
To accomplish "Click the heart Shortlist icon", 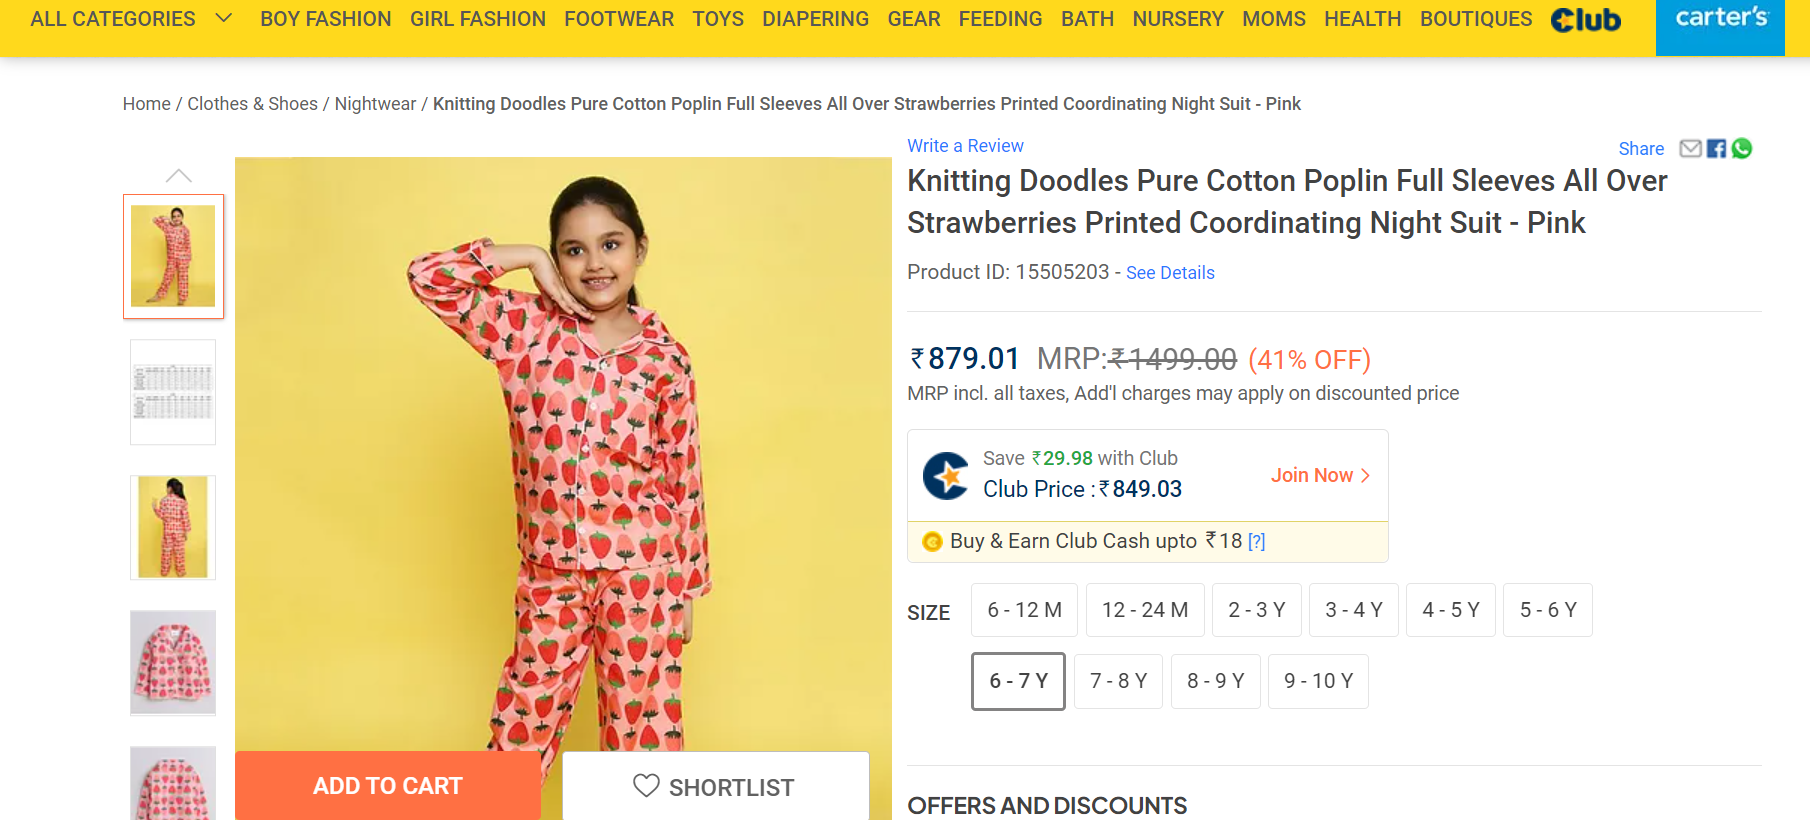I will point(646,786).
